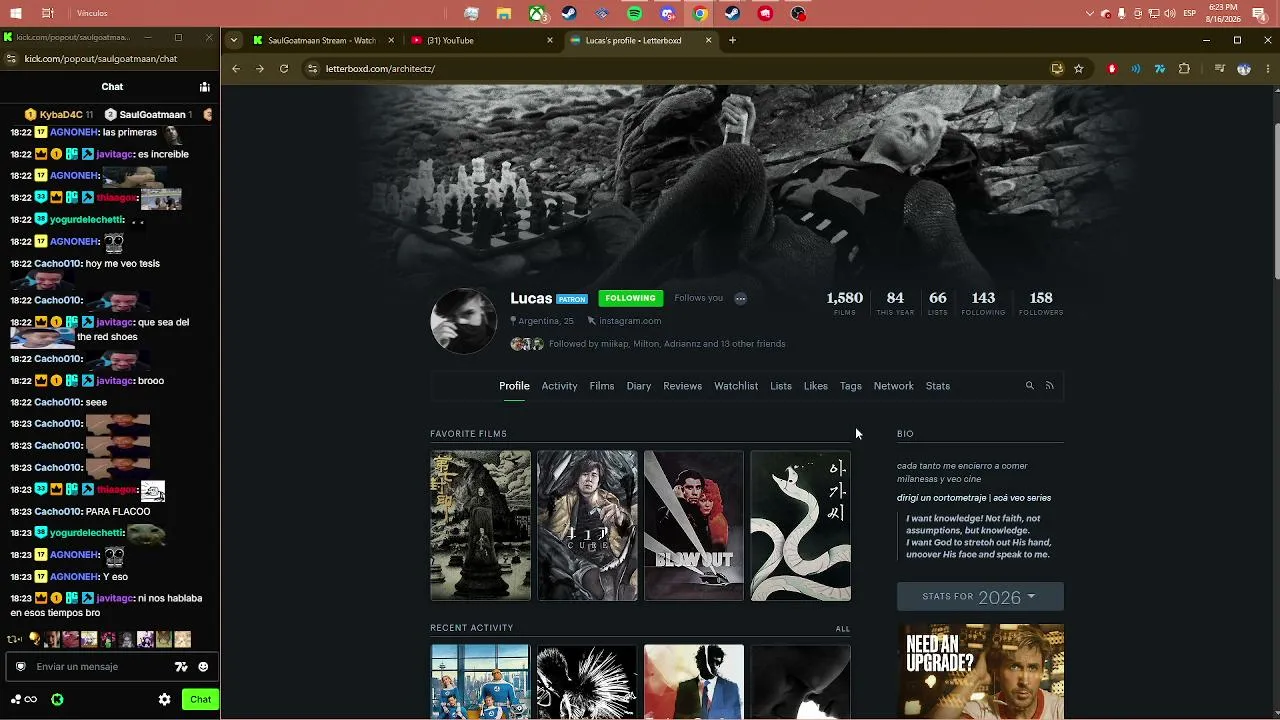Image resolution: width=1280 pixels, height=720 pixels.
Task: Open Kick chat settings gear
Action: 165,700
